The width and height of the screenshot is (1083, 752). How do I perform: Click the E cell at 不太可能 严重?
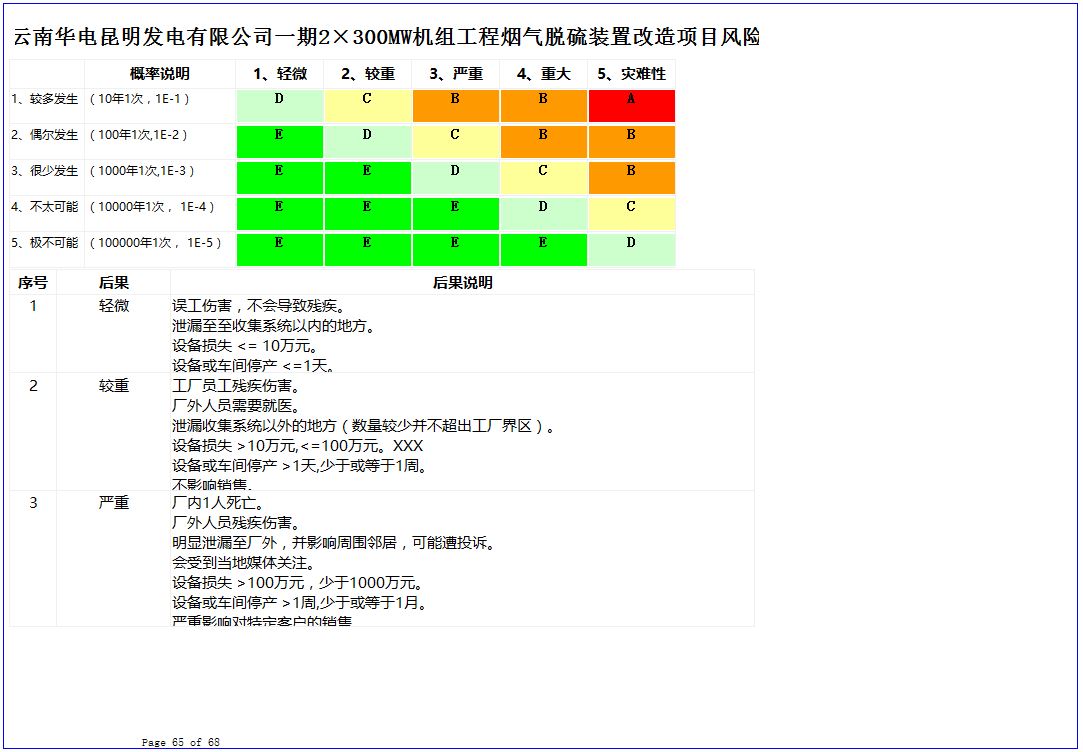[455, 213]
